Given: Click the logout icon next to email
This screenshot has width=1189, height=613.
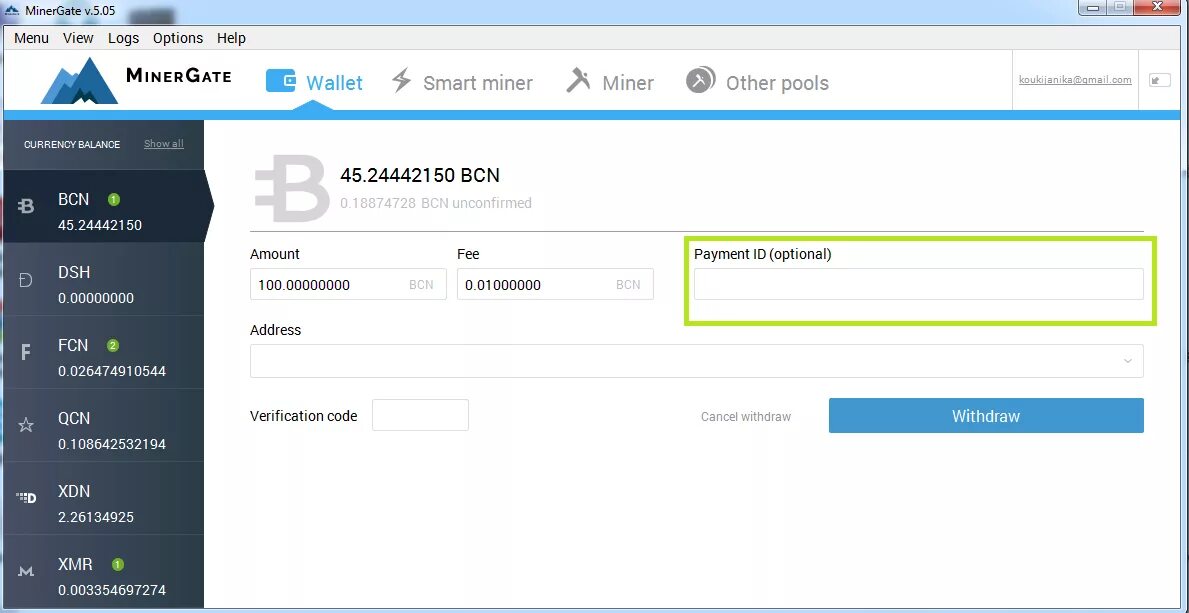Looking at the screenshot, I should (1160, 80).
